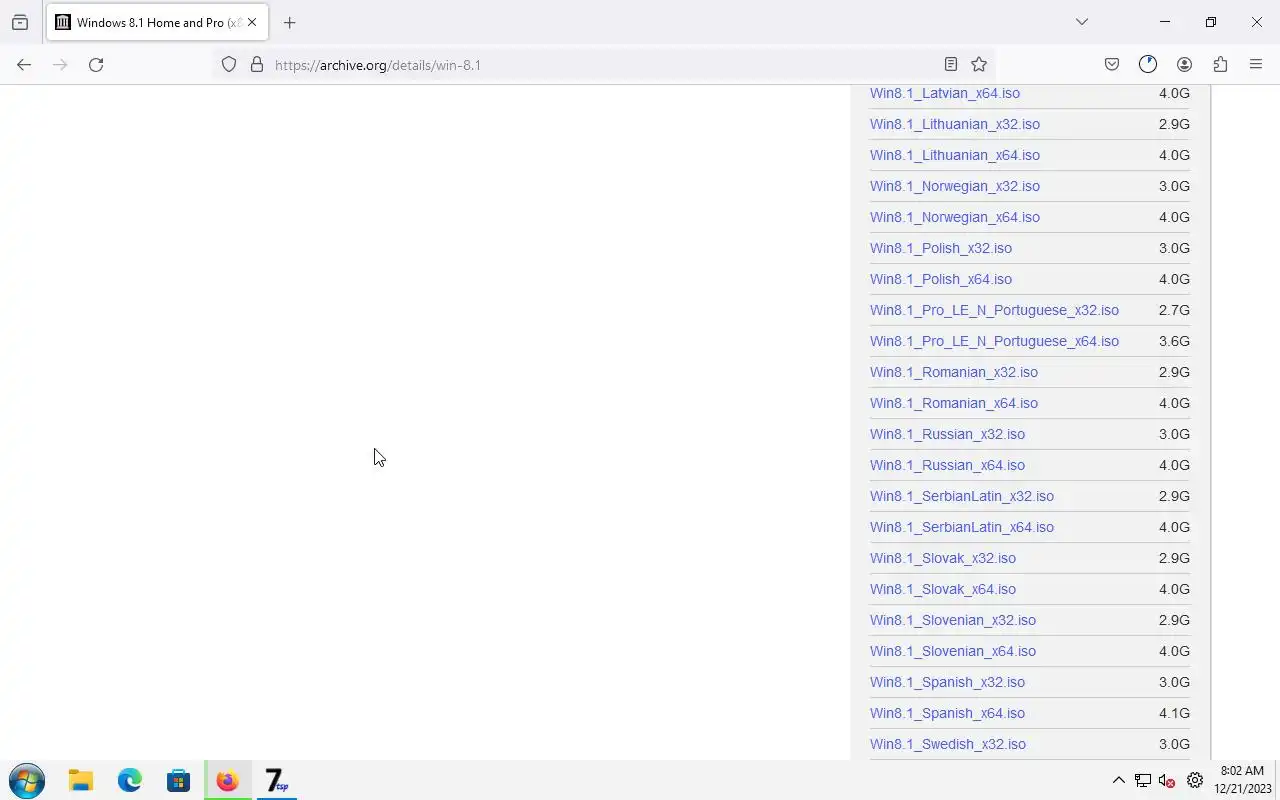This screenshot has width=1280, height=800.
Task: Click Win8.1_Slovak_x32.iso link
Action: (x=943, y=558)
